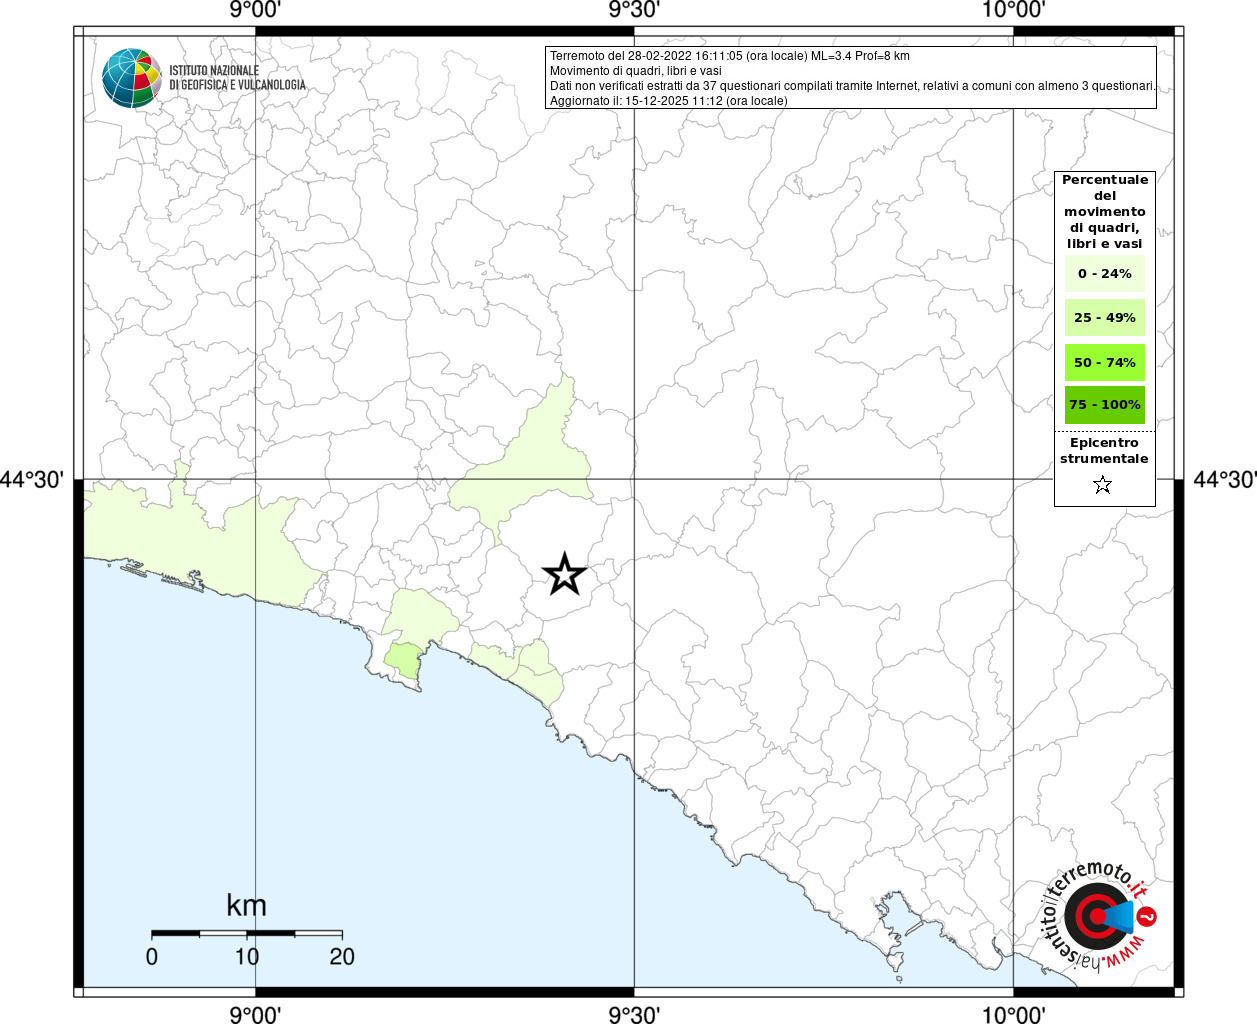Click the legend's epicenter star symbol
The height and width of the screenshot is (1024, 1257).
pos(1103,485)
